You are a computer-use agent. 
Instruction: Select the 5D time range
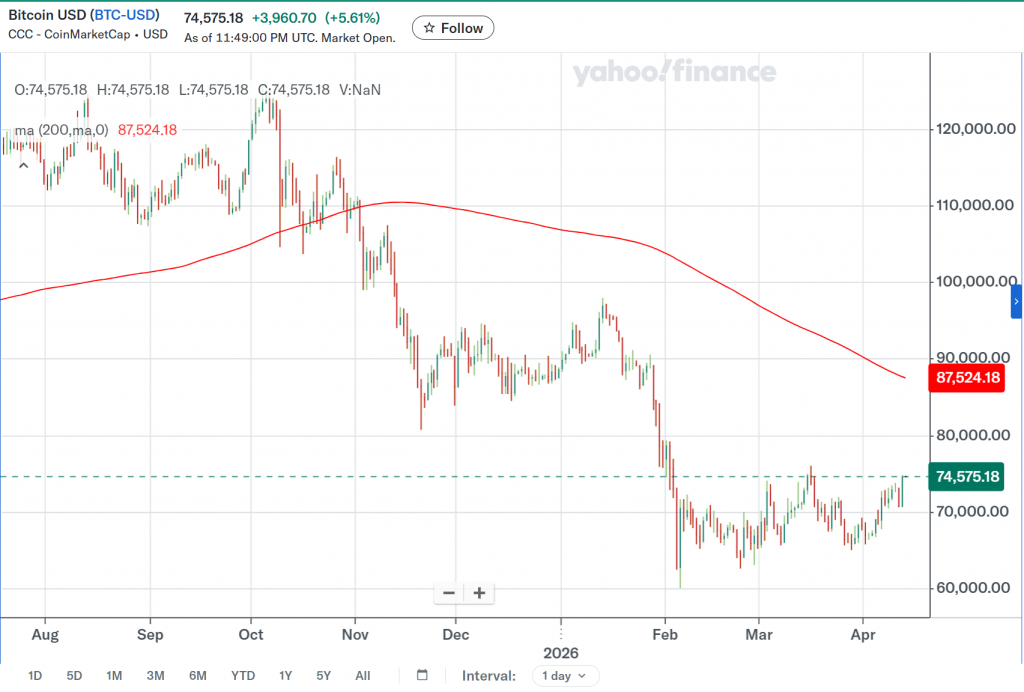click(x=74, y=676)
